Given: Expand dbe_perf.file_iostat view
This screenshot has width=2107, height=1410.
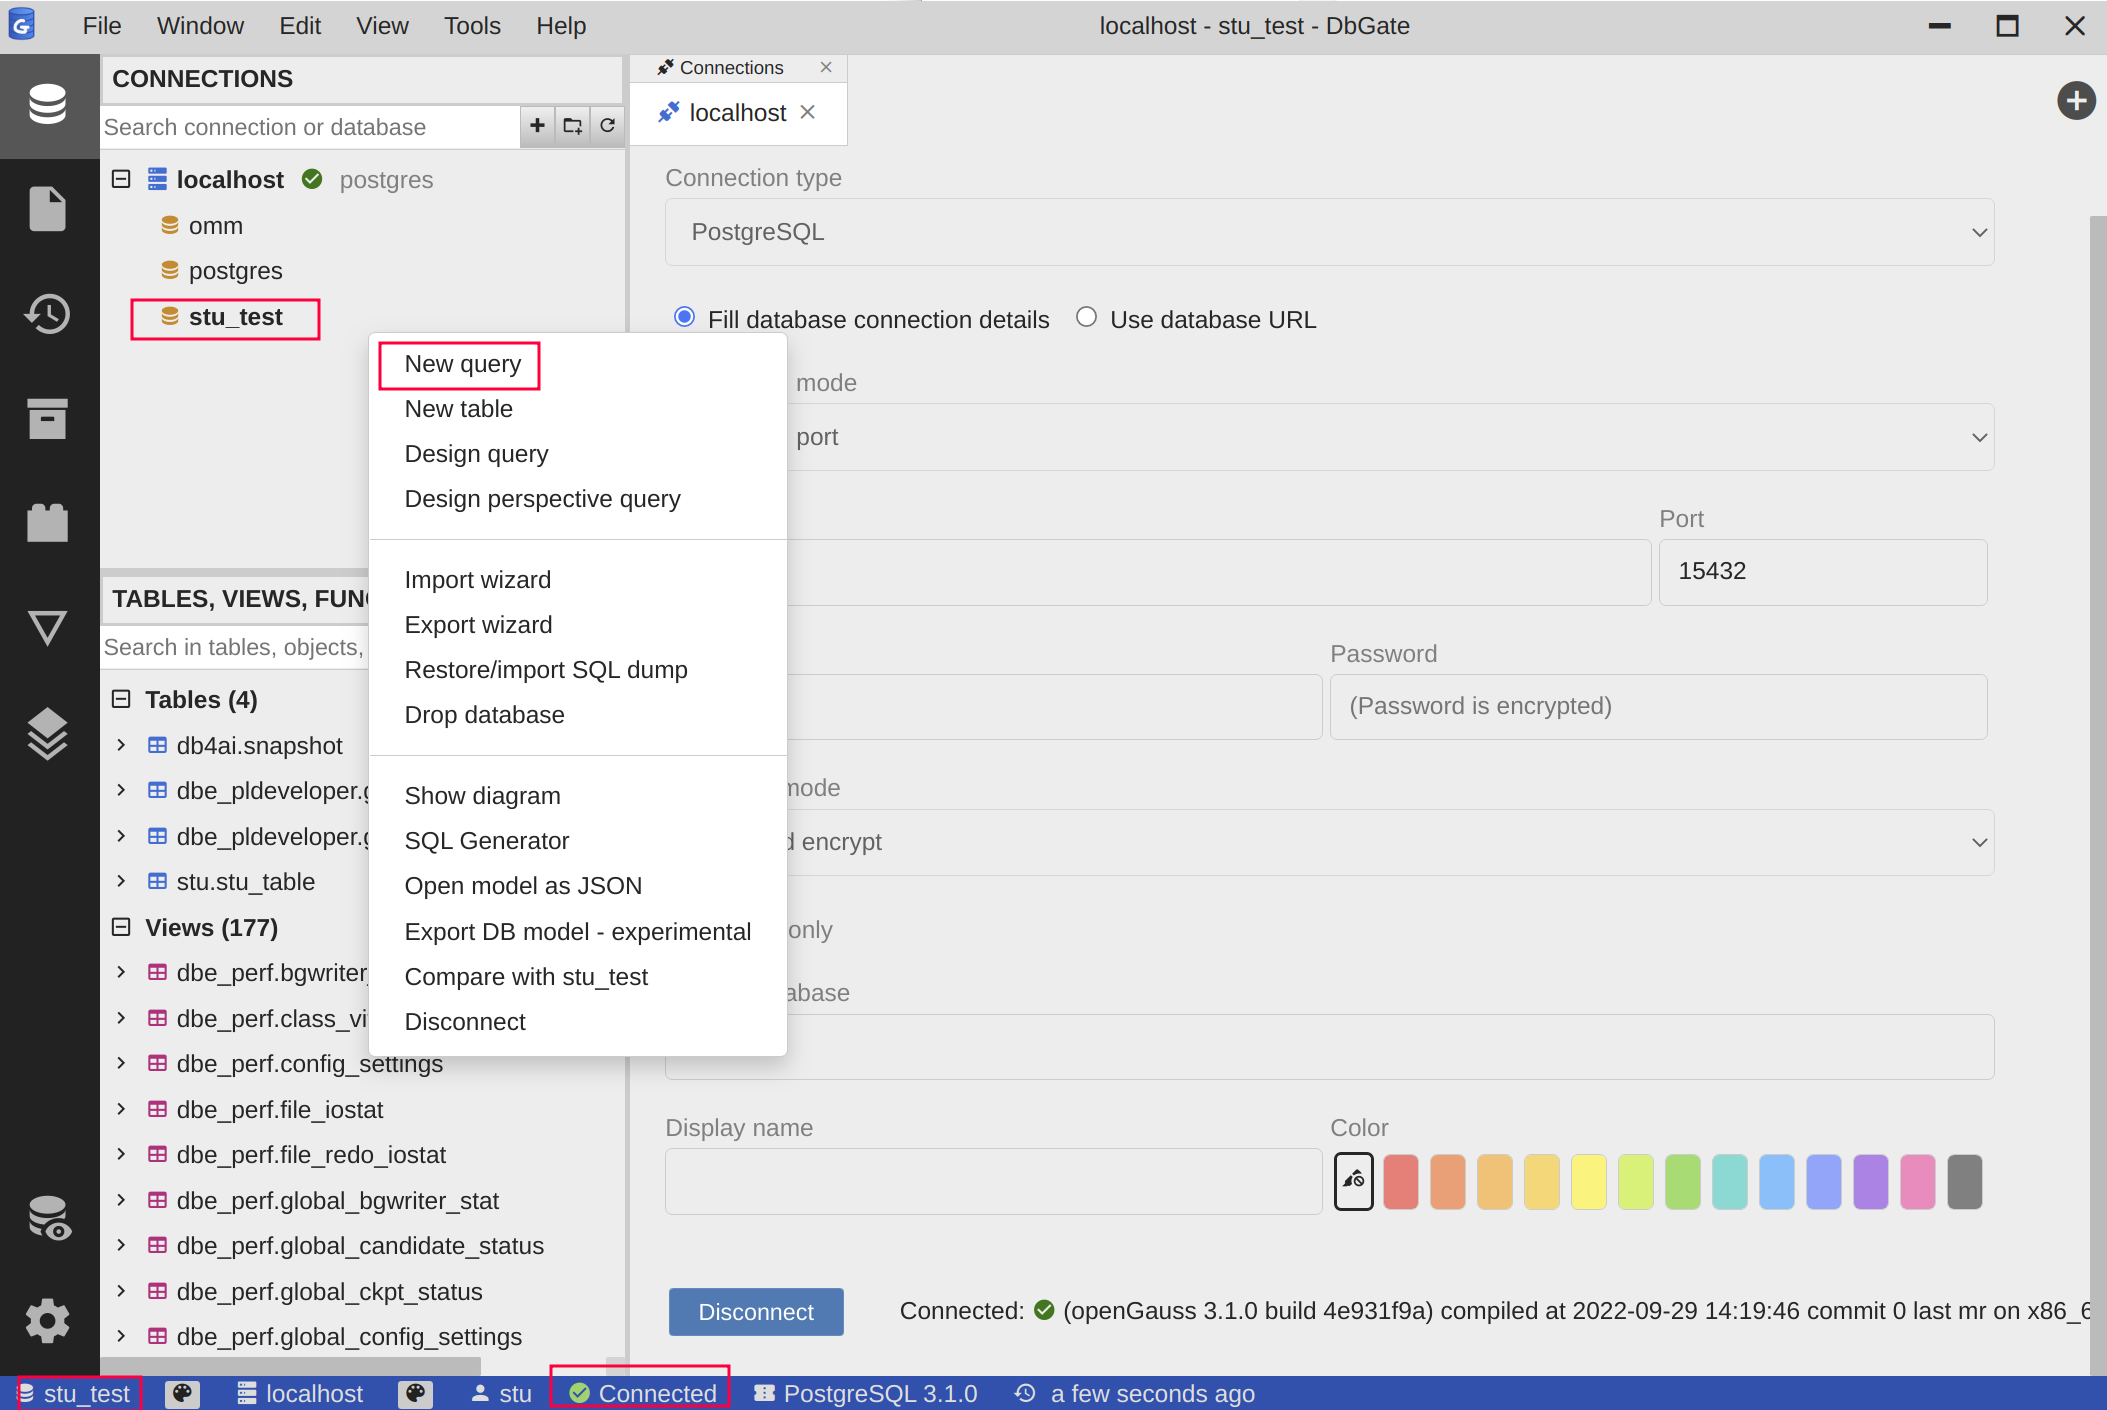Looking at the screenshot, I should point(121,1109).
